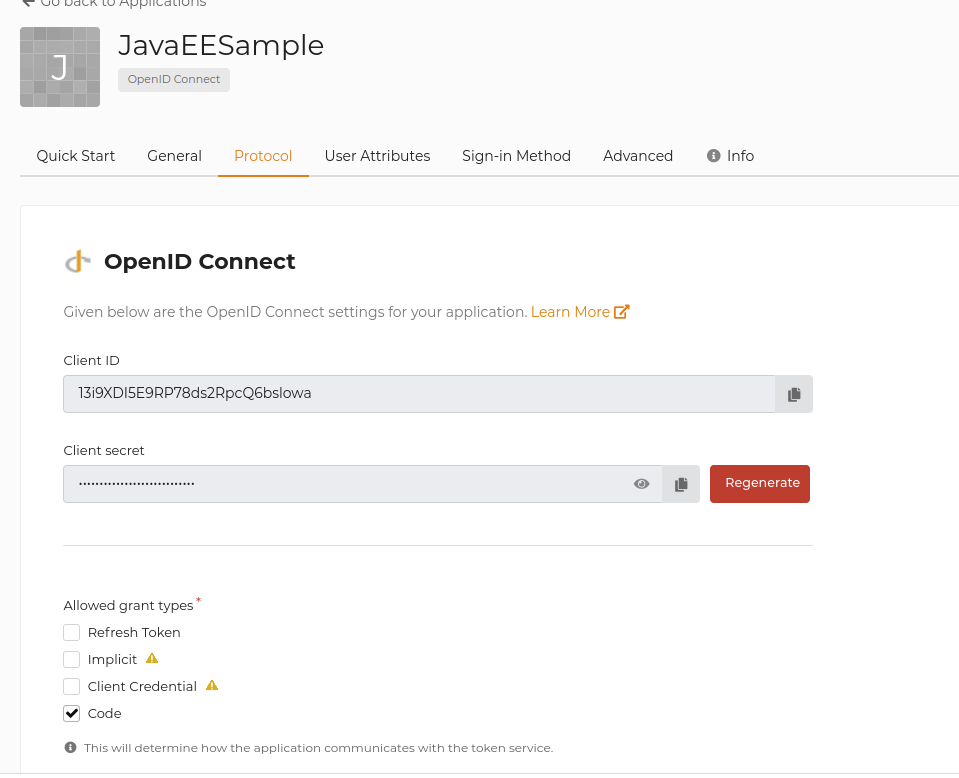Enable the Refresh Token grant type
This screenshot has height=778, width=959.
click(71, 632)
